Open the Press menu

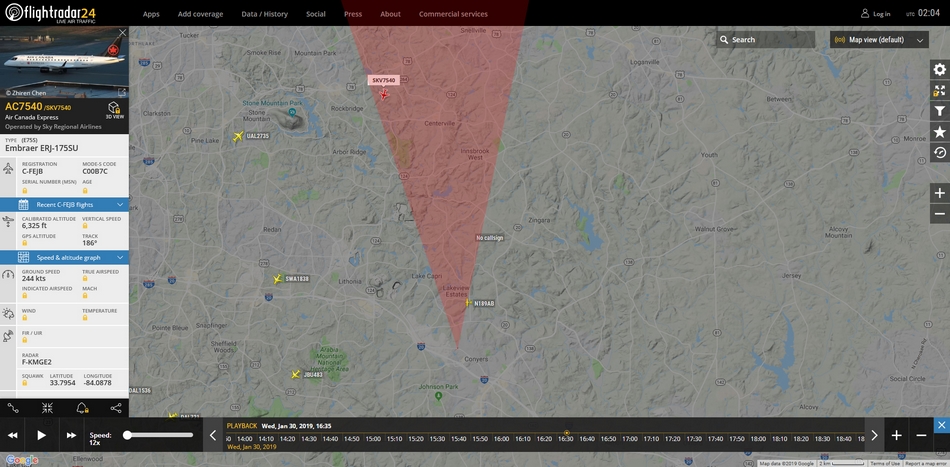pos(353,14)
